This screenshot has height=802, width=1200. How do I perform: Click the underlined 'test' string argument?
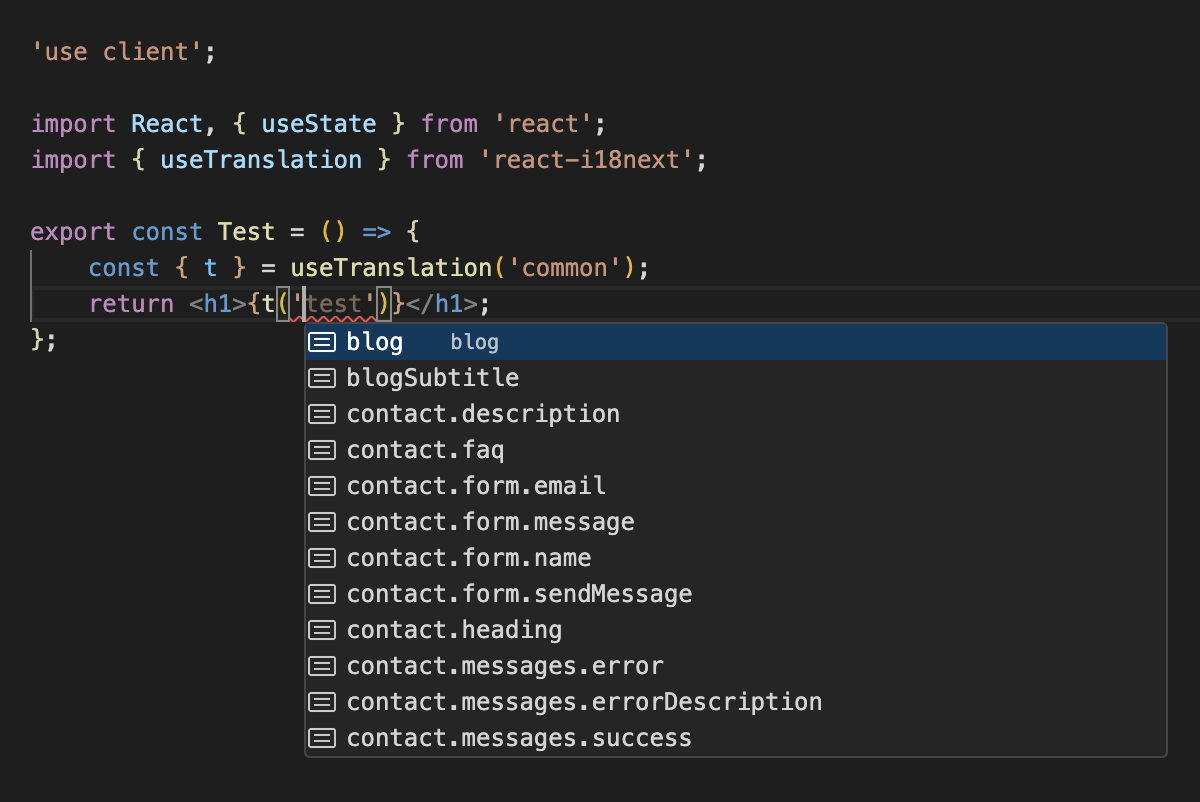[336, 303]
